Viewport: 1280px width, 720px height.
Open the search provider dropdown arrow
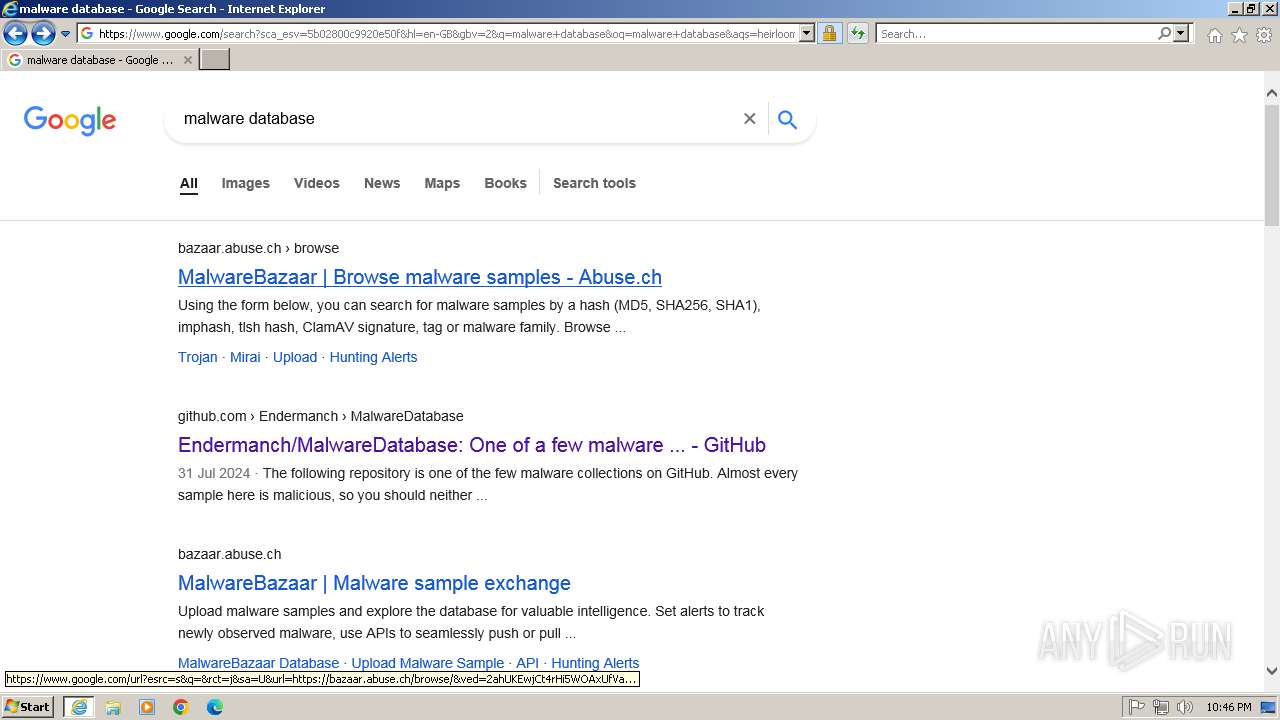coord(1181,34)
